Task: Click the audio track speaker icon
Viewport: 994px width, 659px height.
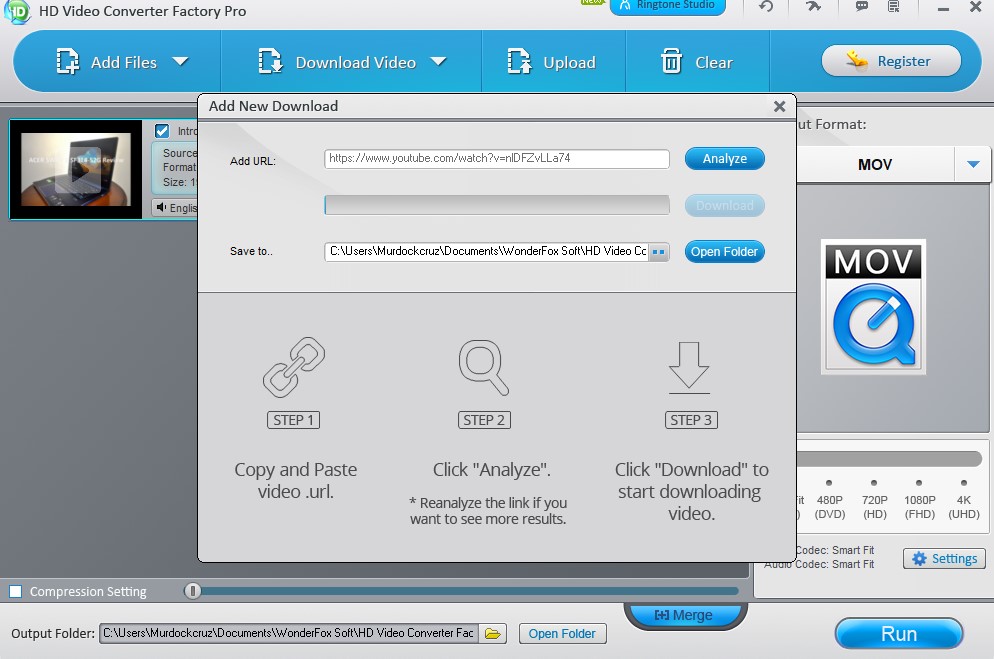Action: pyautogui.click(x=161, y=207)
